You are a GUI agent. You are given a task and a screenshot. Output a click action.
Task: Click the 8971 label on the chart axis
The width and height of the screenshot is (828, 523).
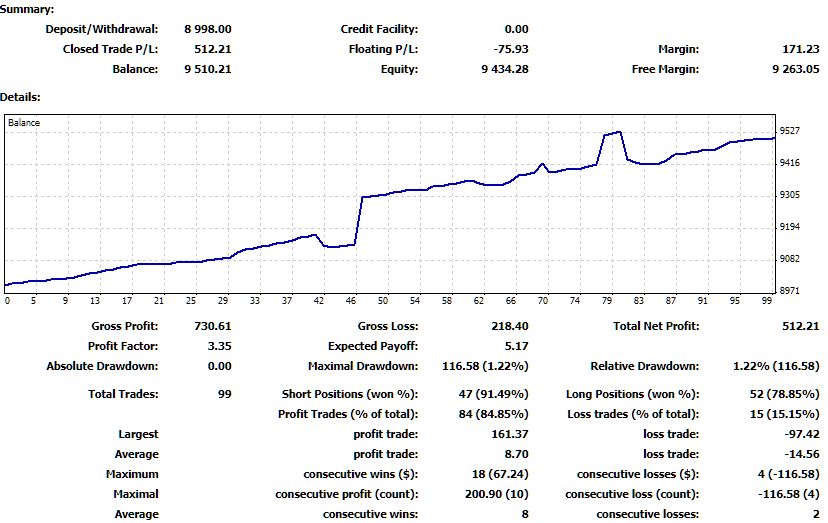point(789,291)
